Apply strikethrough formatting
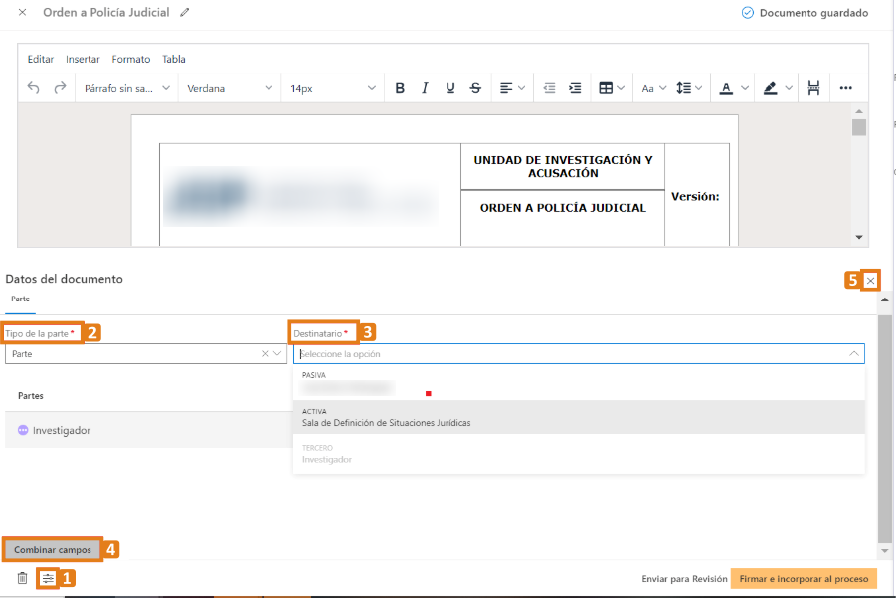This screenshot has height=598, width=896. point(474,87)
